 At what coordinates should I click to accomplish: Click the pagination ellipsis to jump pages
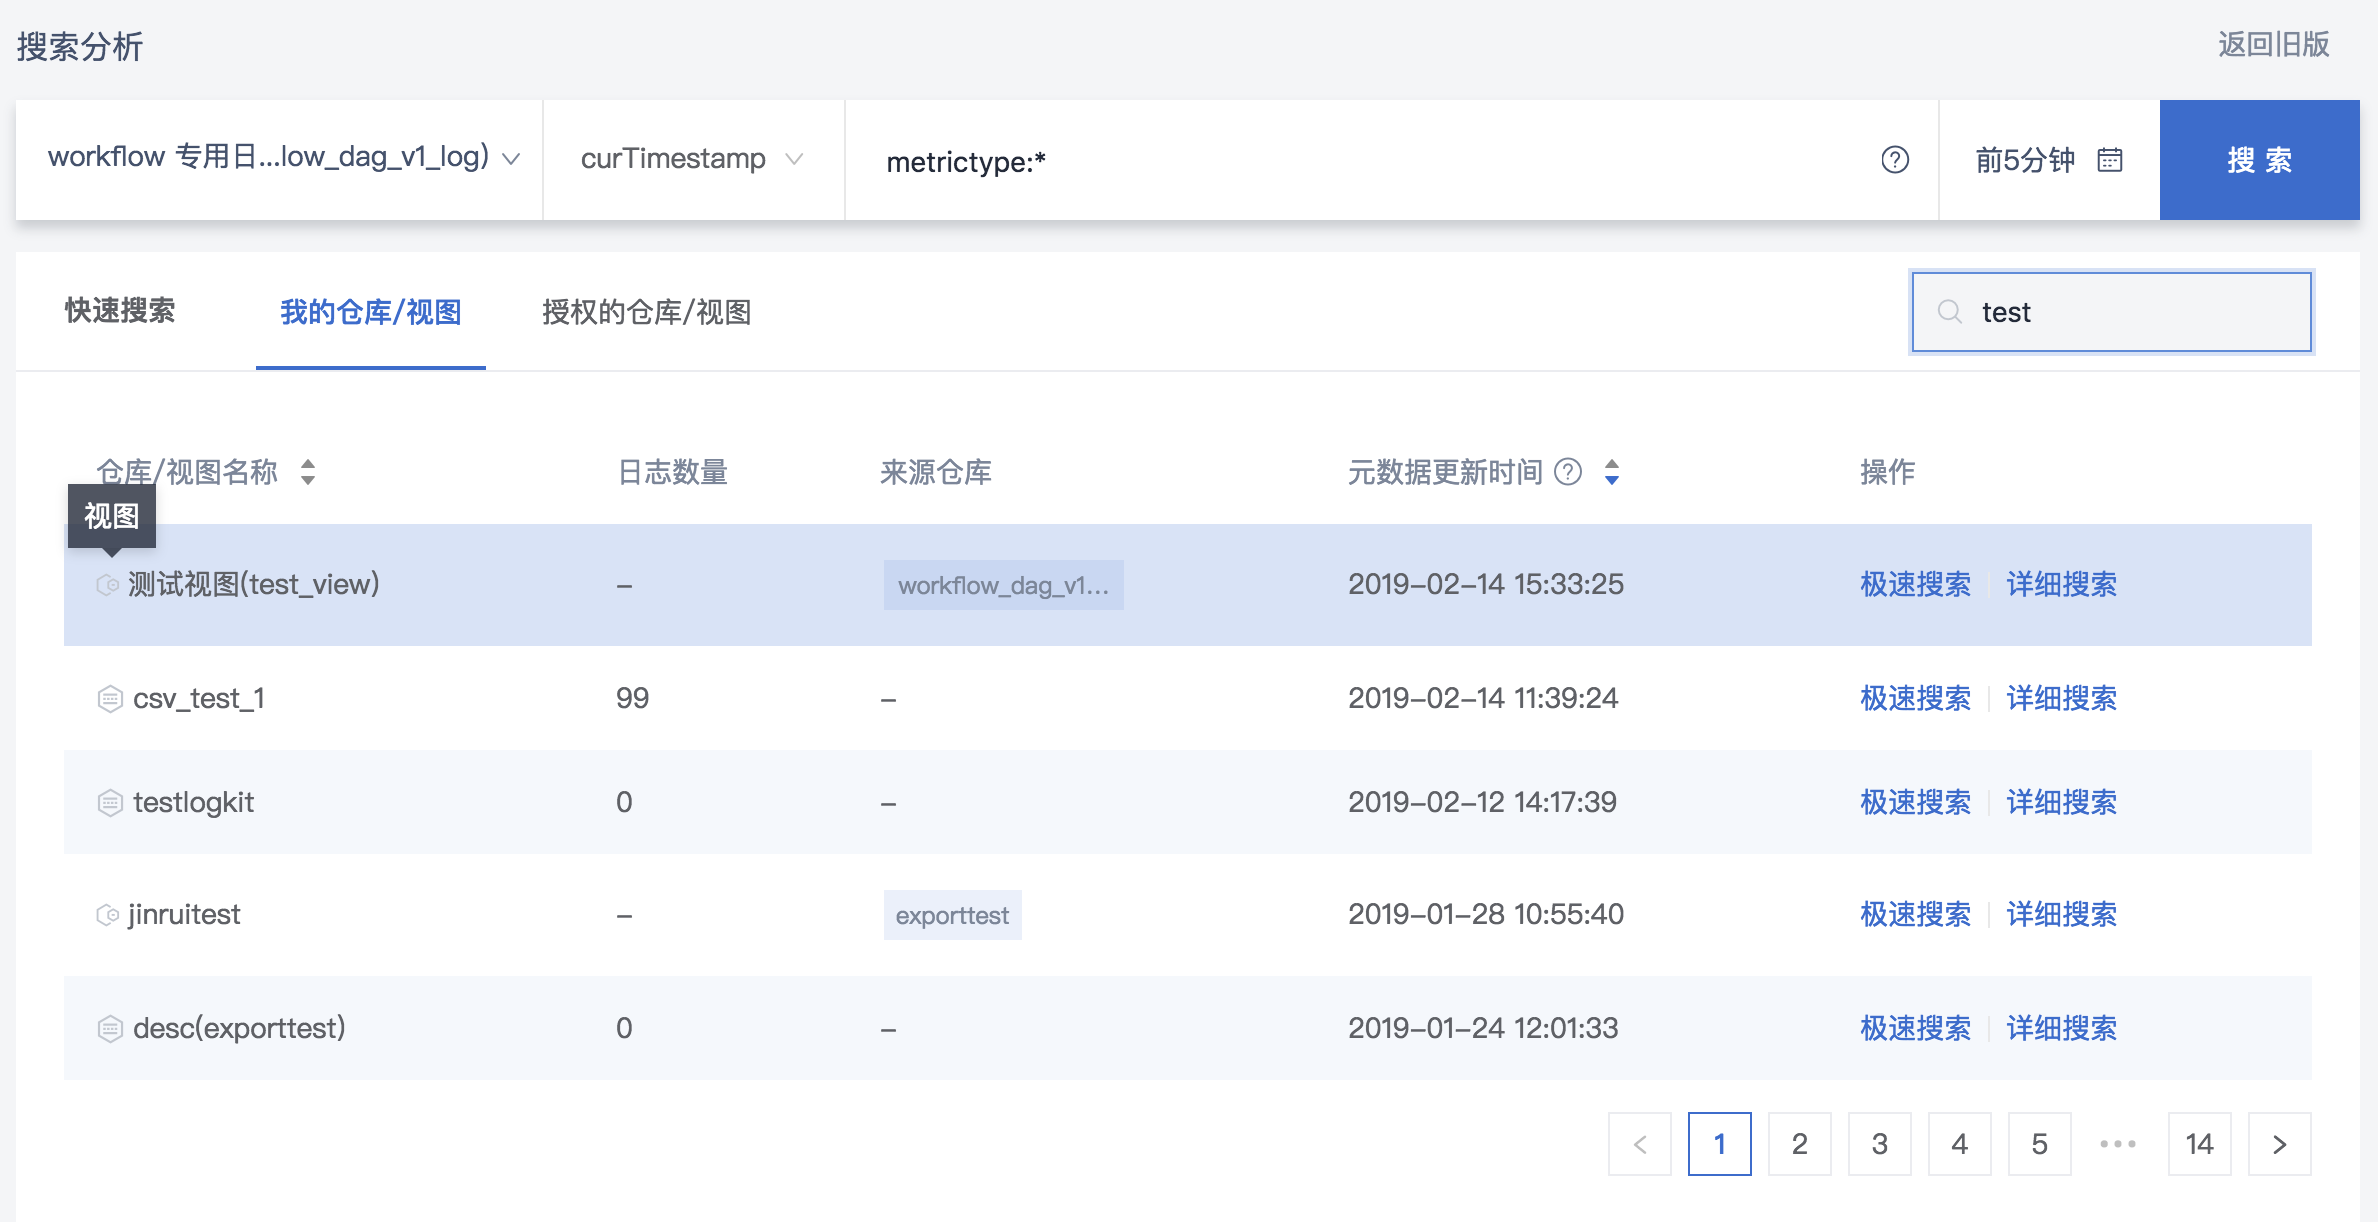point(2118,1144)
